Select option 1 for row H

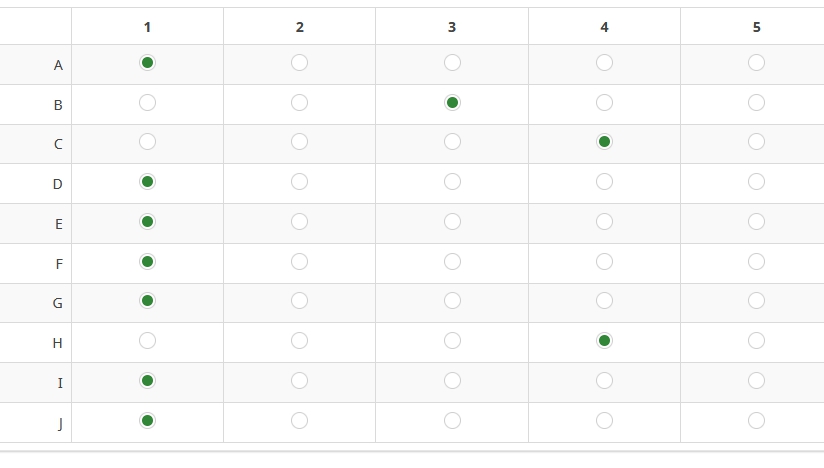point(147,340)
